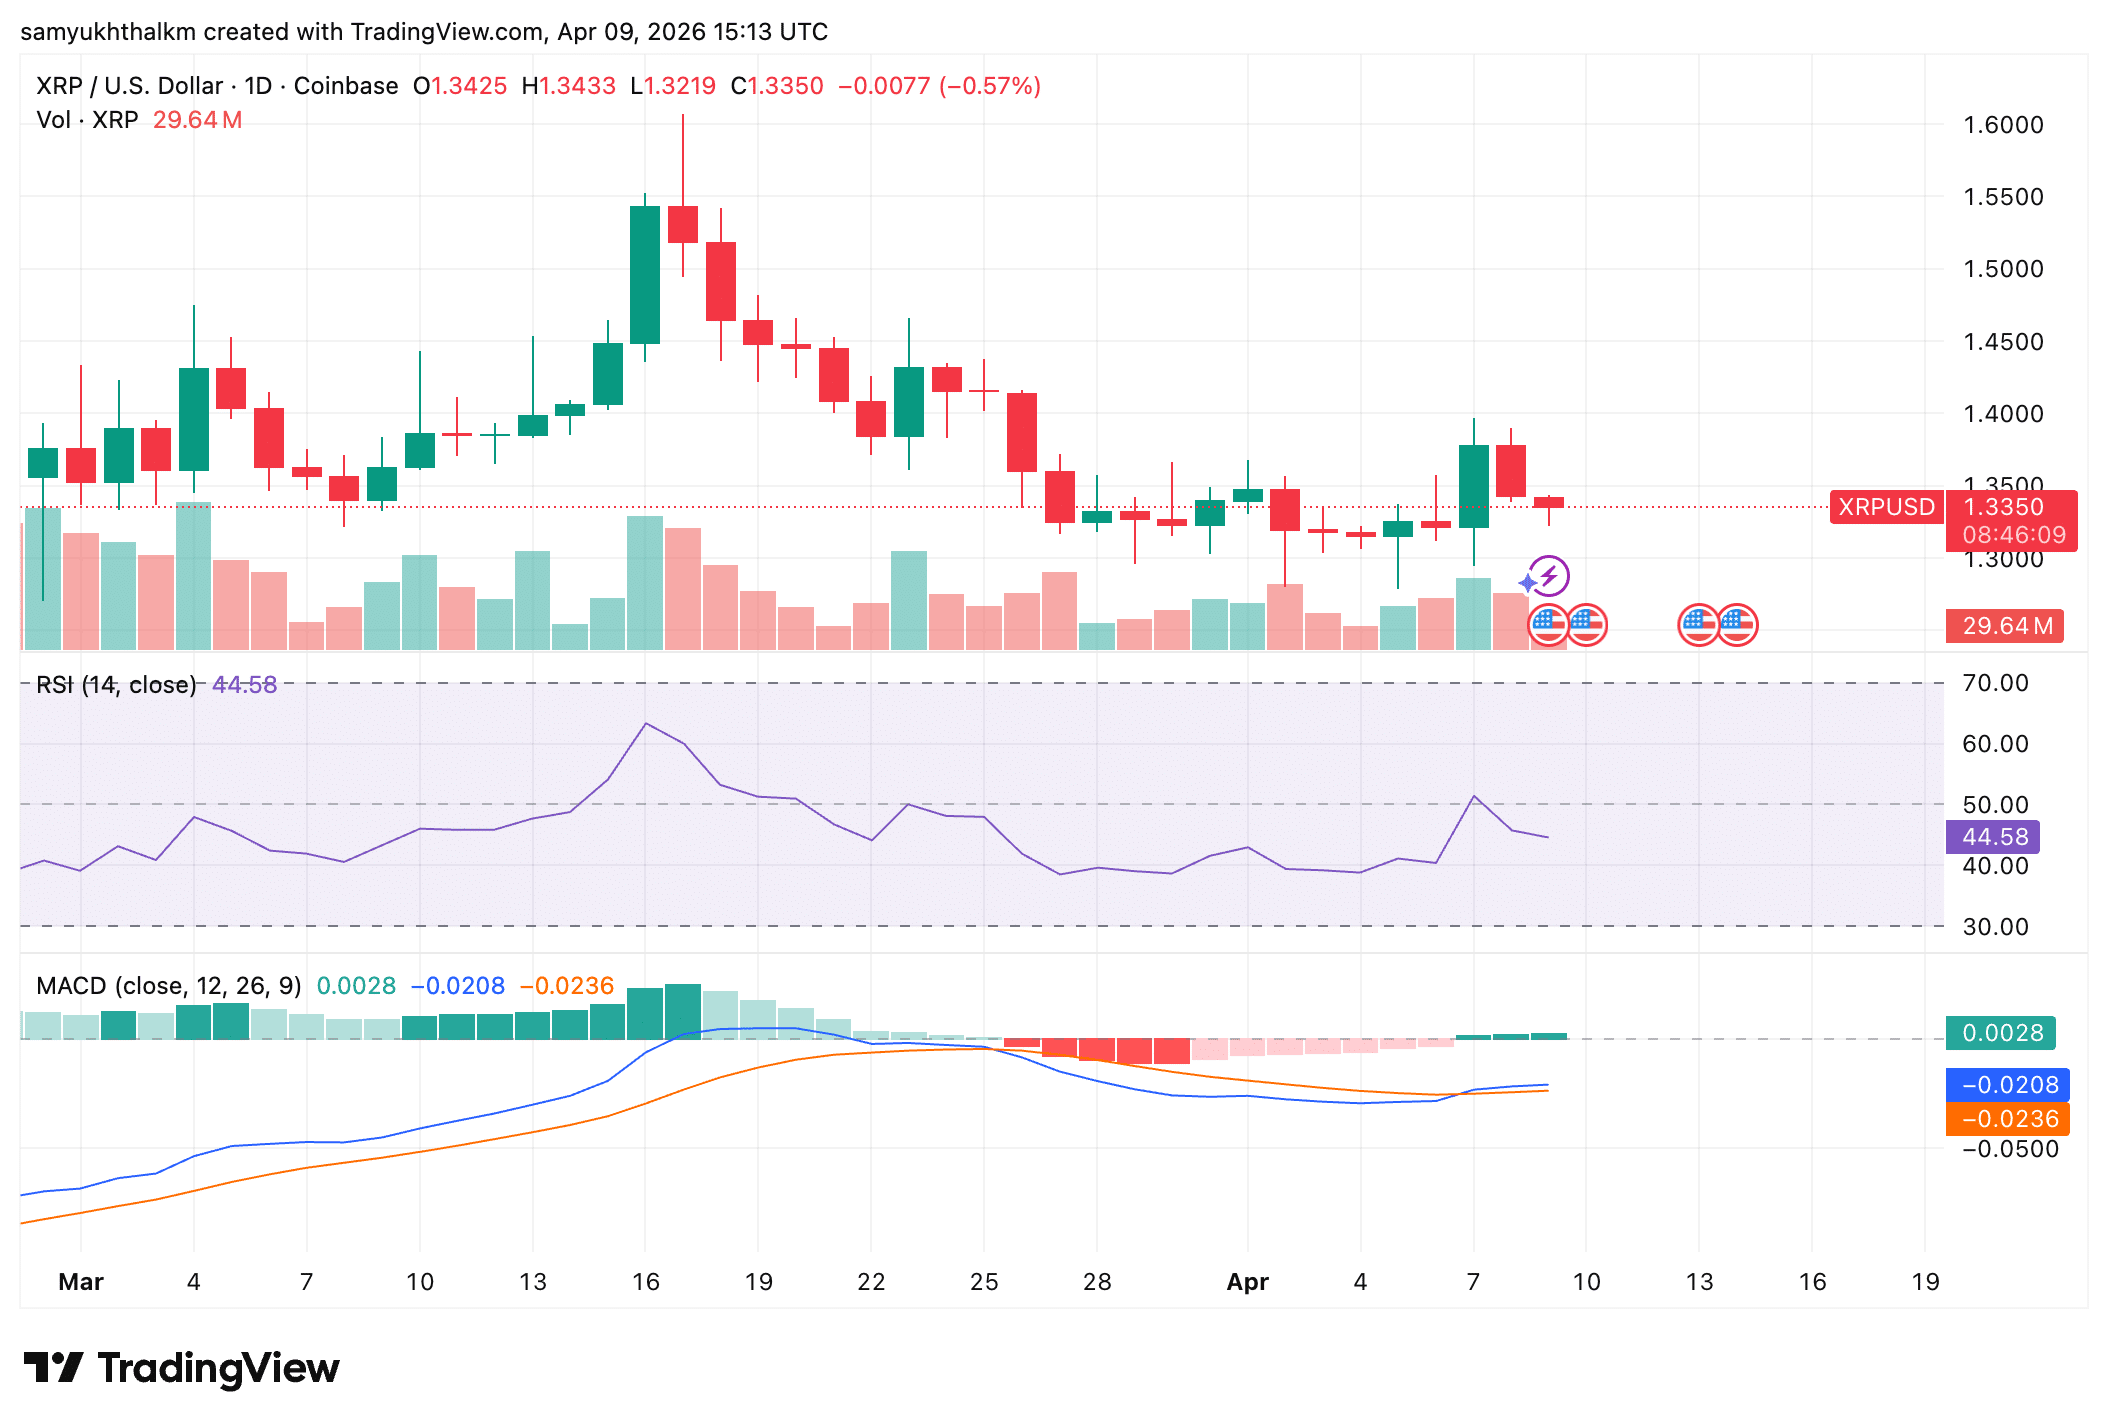Open the 1D timeframe selector in the legend
This screenshot has height=1428, width=2108.
[x=258, y=85]
